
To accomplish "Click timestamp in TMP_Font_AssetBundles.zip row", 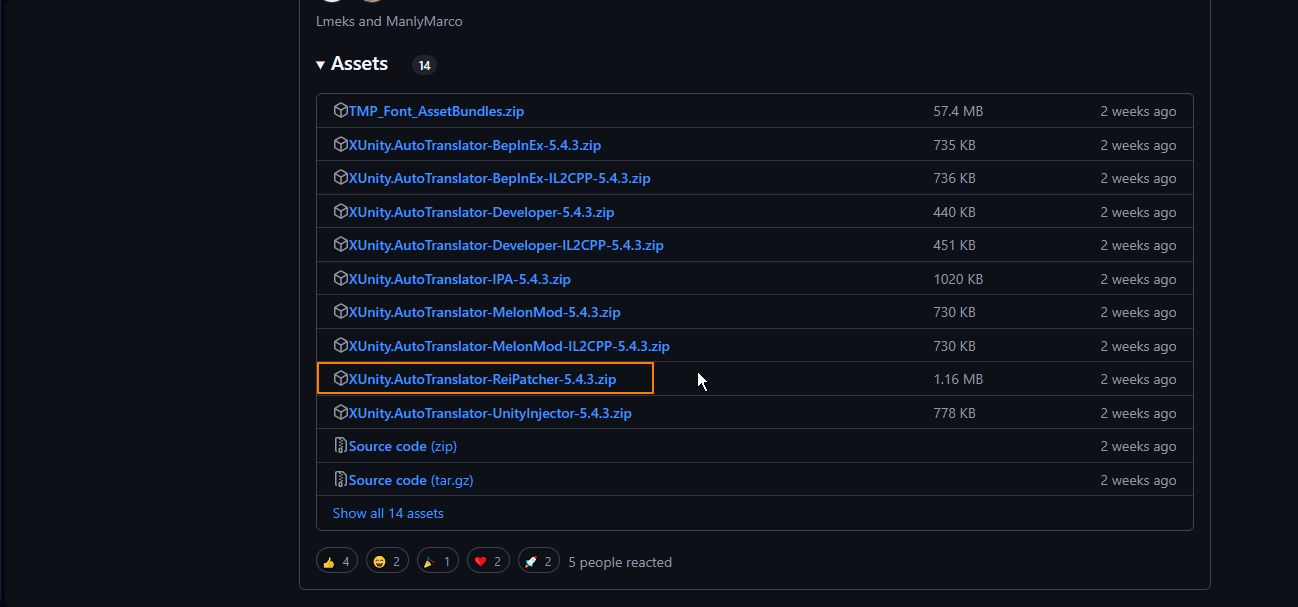I will (1138, 111).
